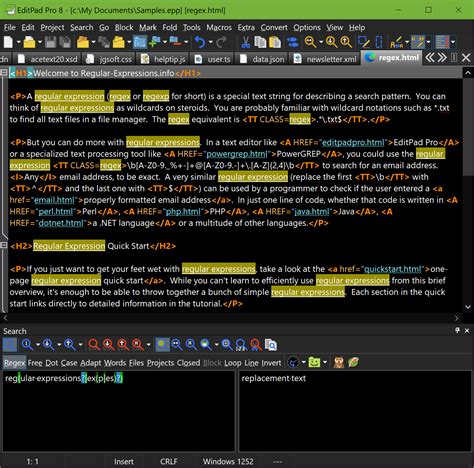Open the Search menu
This screenshot has height=468, width=474.
tap(82, 27)
